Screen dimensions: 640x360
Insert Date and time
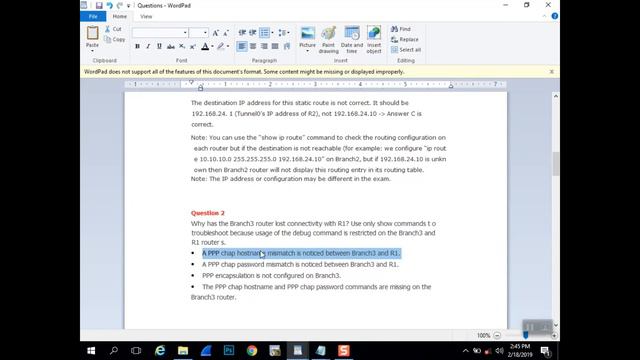[x=352, y=40]
